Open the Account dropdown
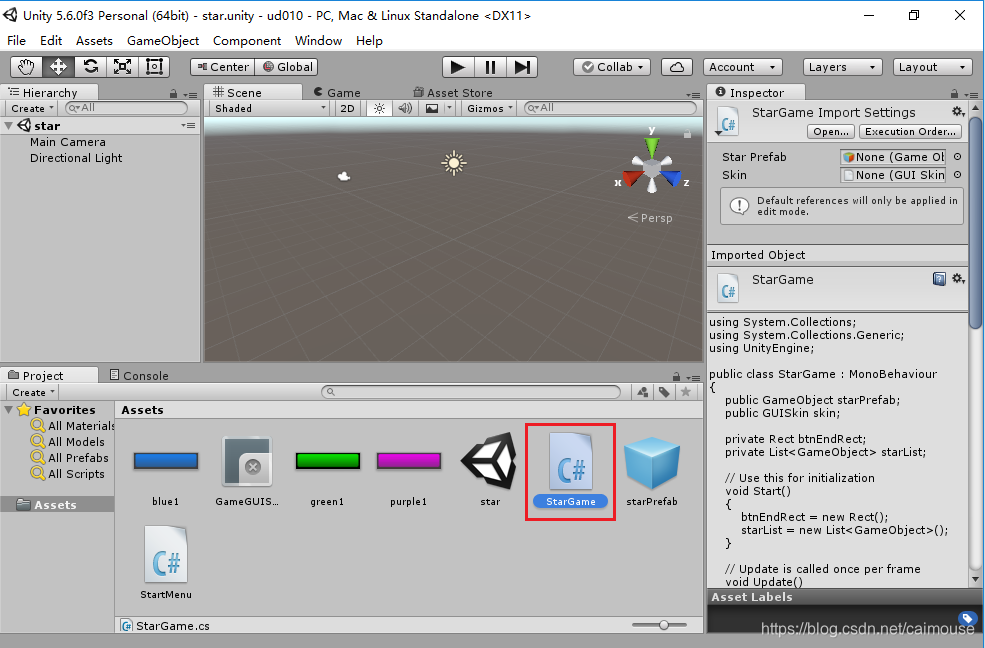The width and height of the screenshot is (985, 648). 743,67
